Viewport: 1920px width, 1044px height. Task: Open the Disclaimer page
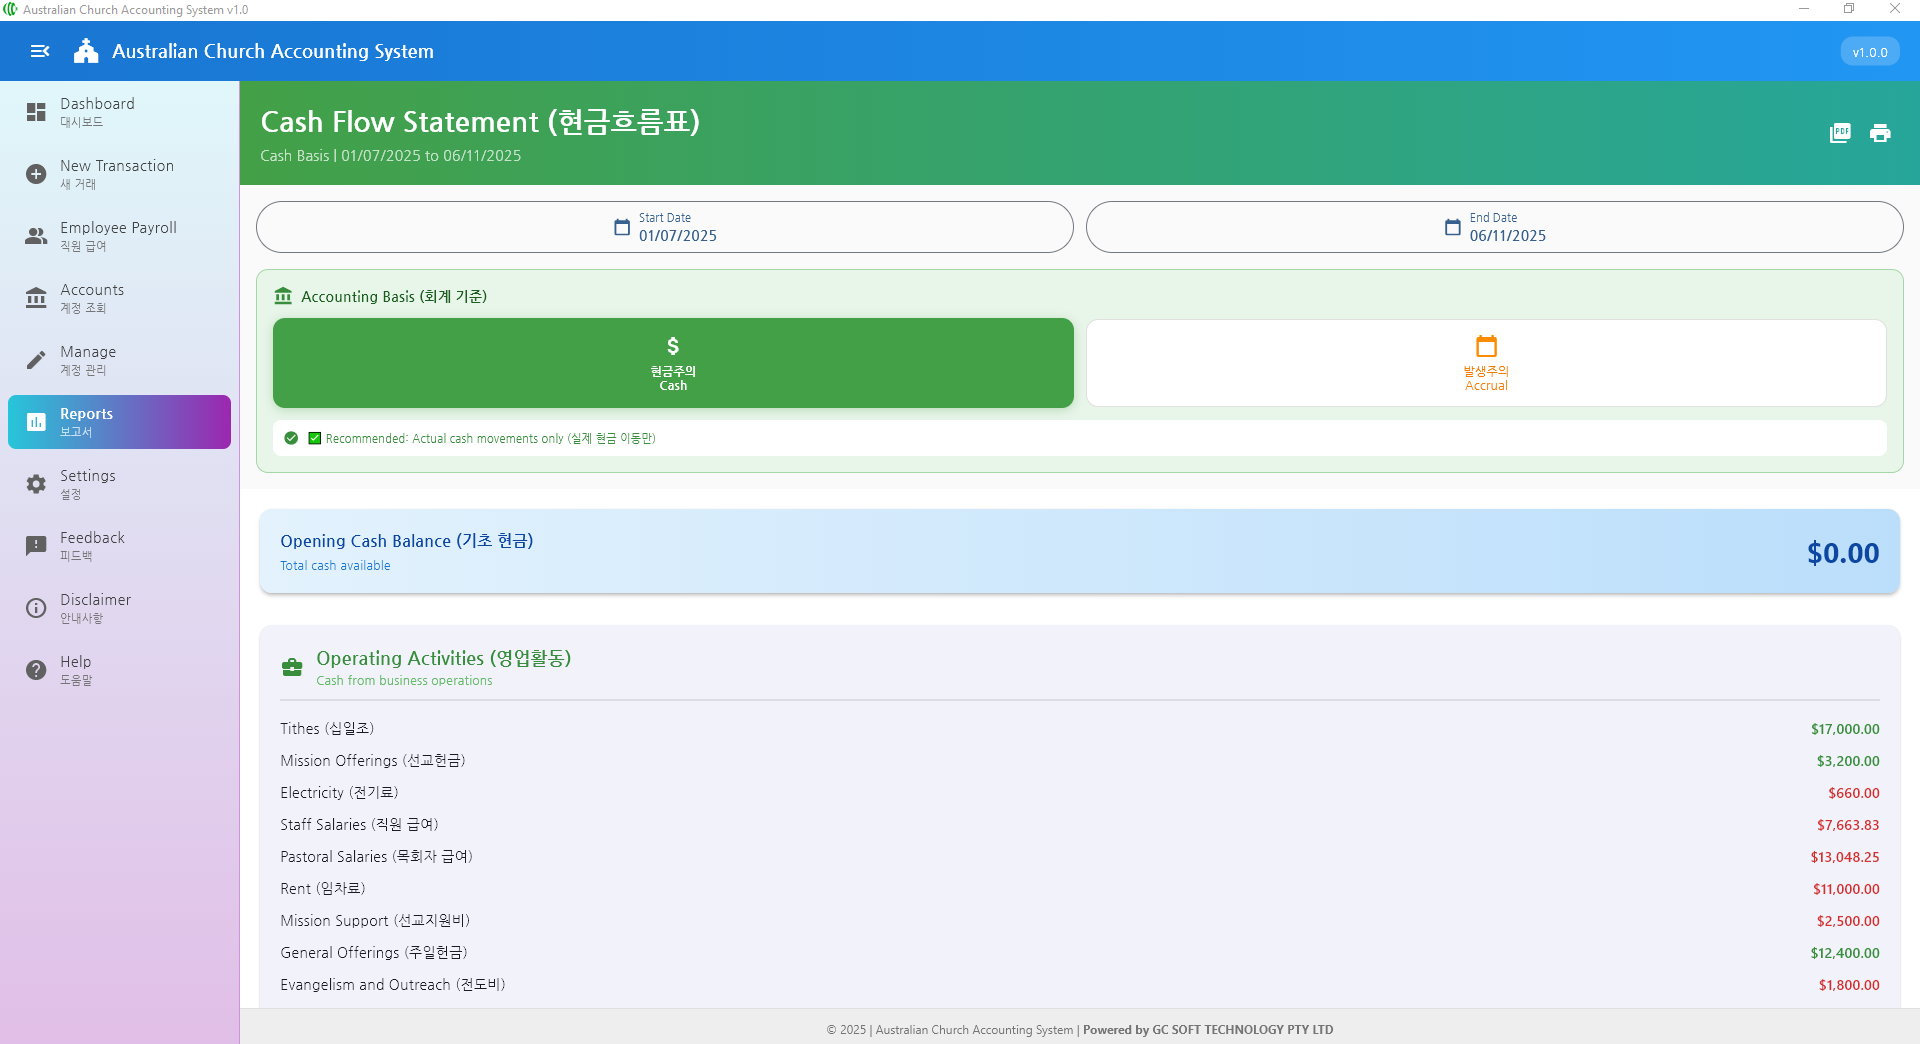click(95, 608)
